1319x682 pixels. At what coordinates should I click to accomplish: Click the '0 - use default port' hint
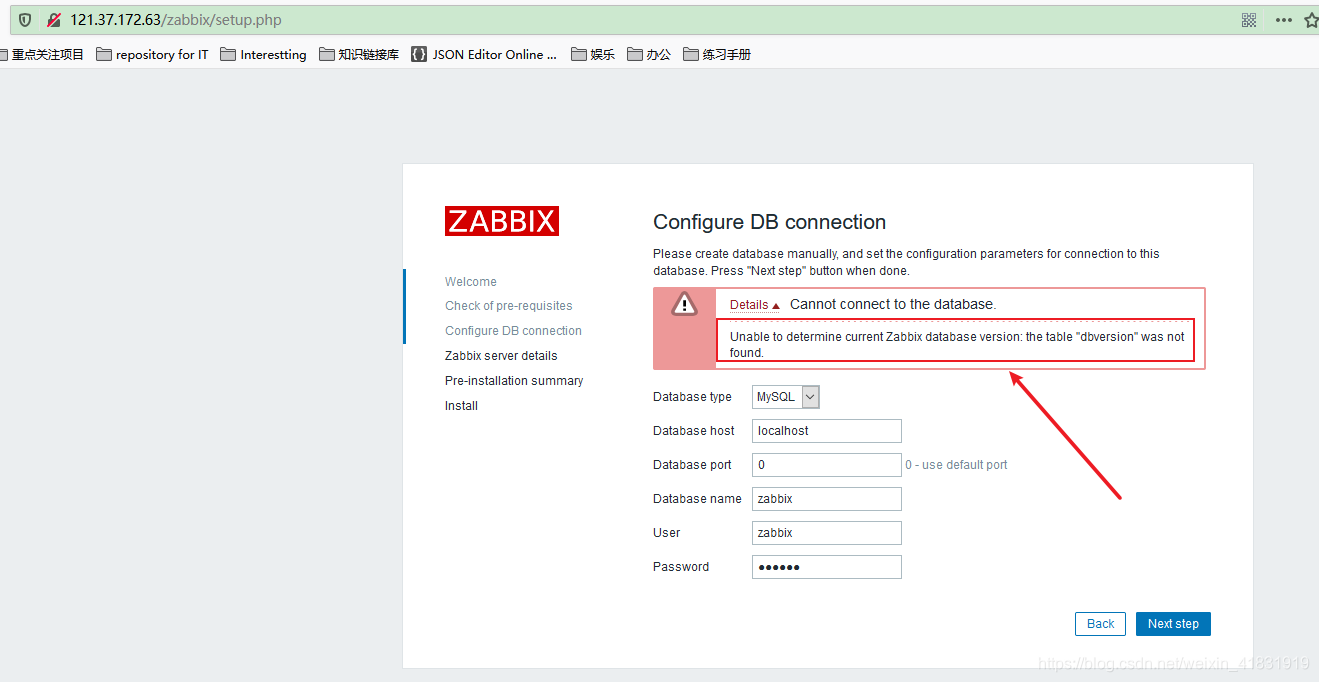pyautogui.click(x=956, y=465)
